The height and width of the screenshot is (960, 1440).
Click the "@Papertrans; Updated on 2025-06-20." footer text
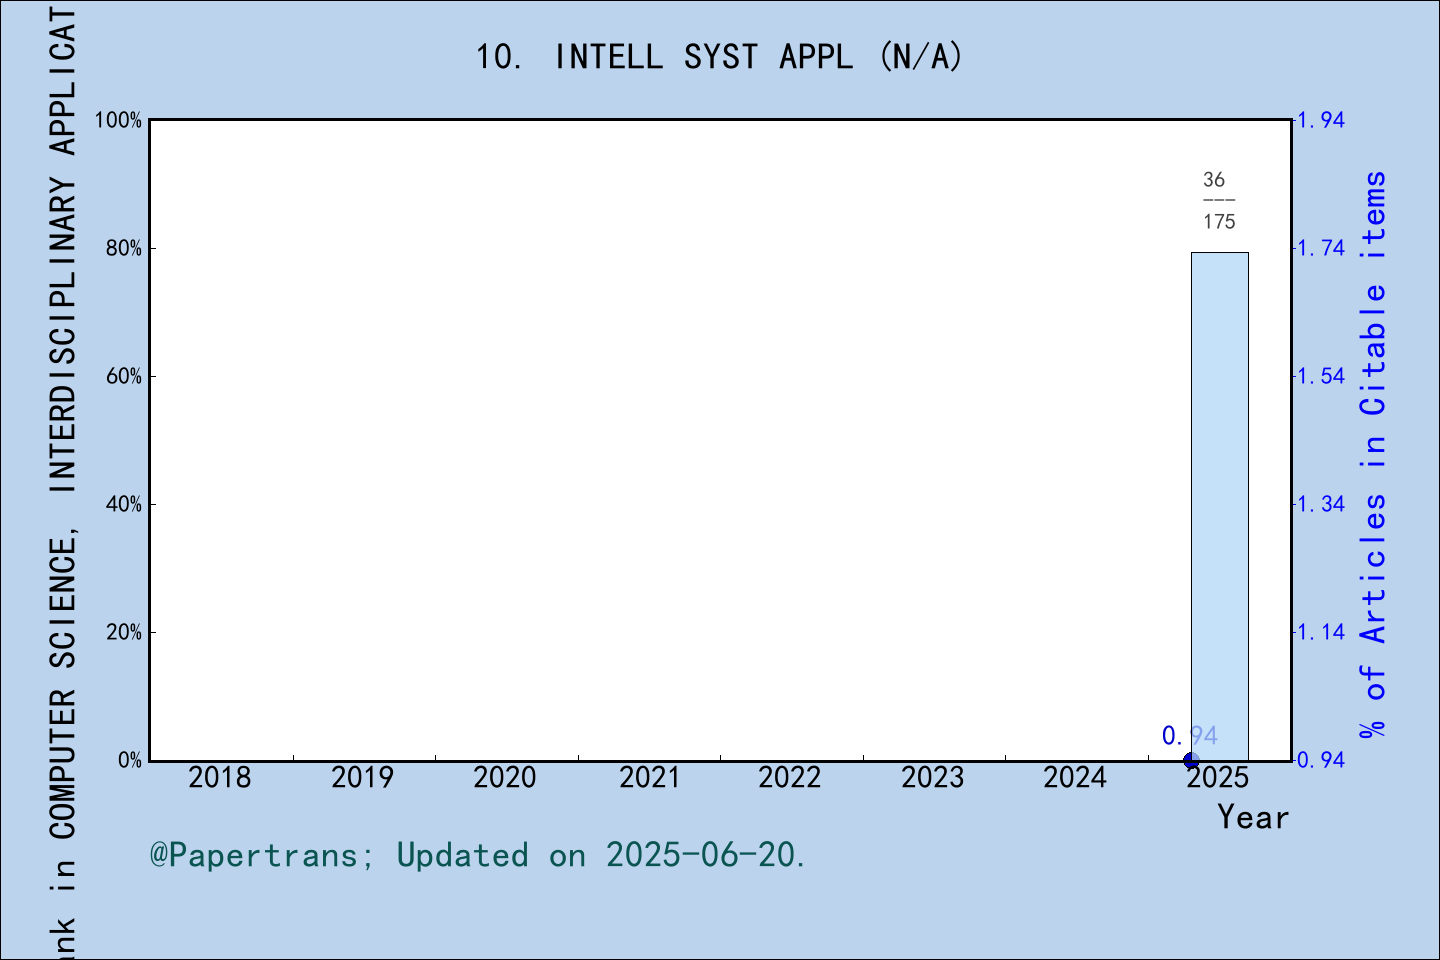click(478, 855)
